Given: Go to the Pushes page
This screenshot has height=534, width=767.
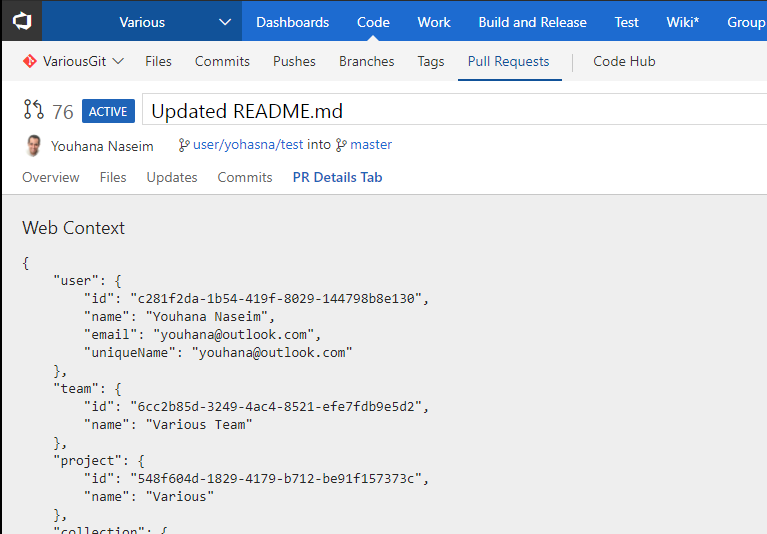Looking at the screenshot, I should pyautogui.click(x=294, y=61).
